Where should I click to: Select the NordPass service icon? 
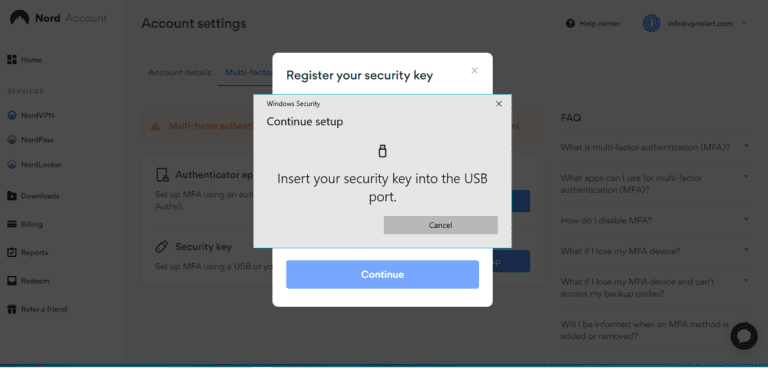[x=12, y=140]
